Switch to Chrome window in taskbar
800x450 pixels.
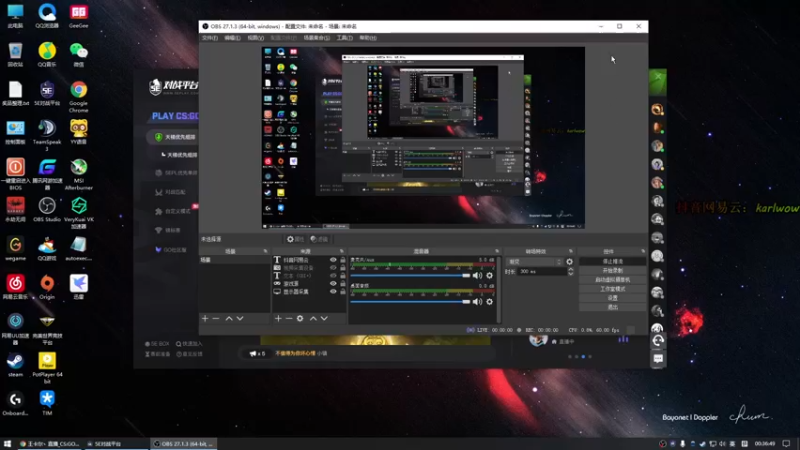click(49, 444)
